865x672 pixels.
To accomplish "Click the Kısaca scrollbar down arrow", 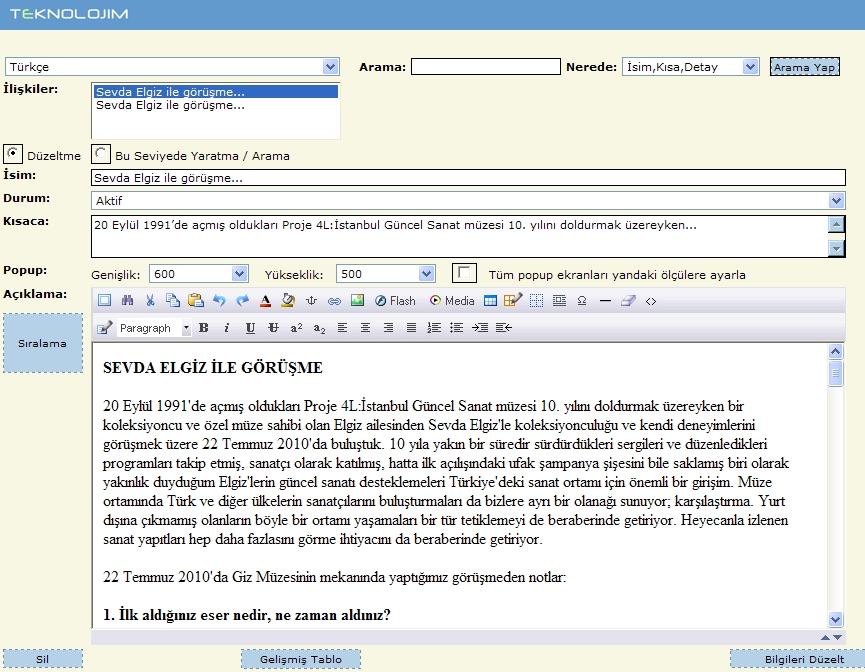I will (836, 249).
